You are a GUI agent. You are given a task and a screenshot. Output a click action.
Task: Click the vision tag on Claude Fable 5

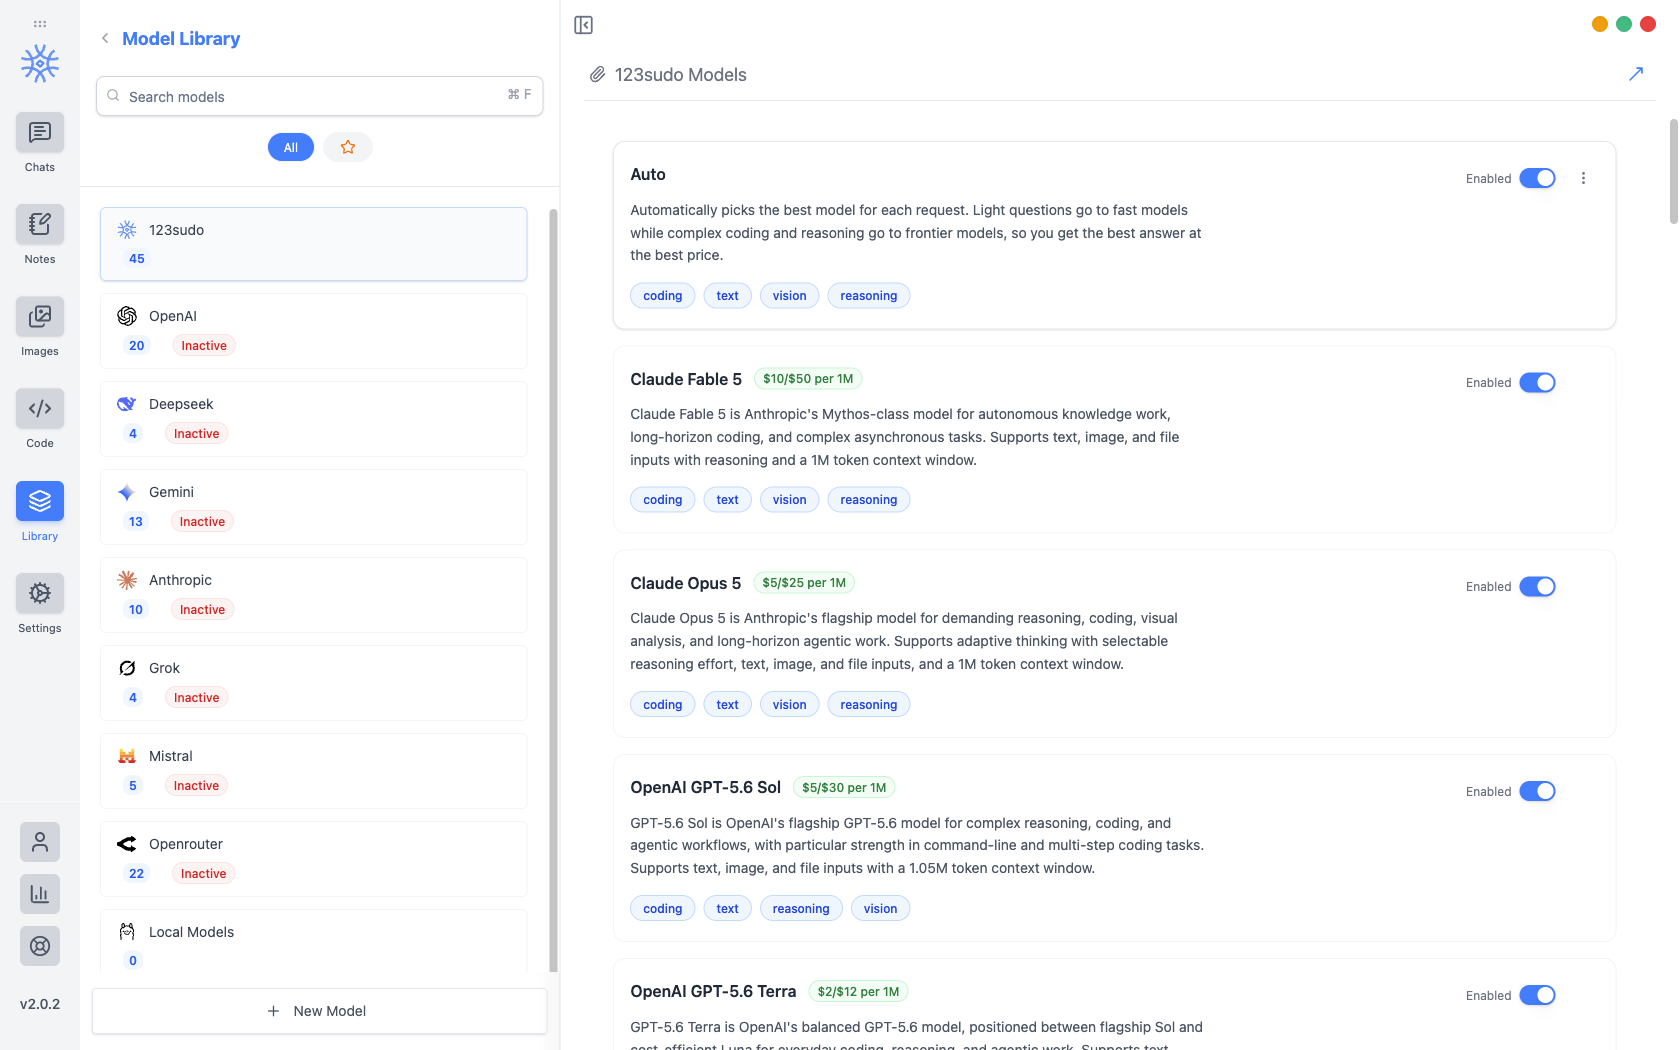coord(790,500)
